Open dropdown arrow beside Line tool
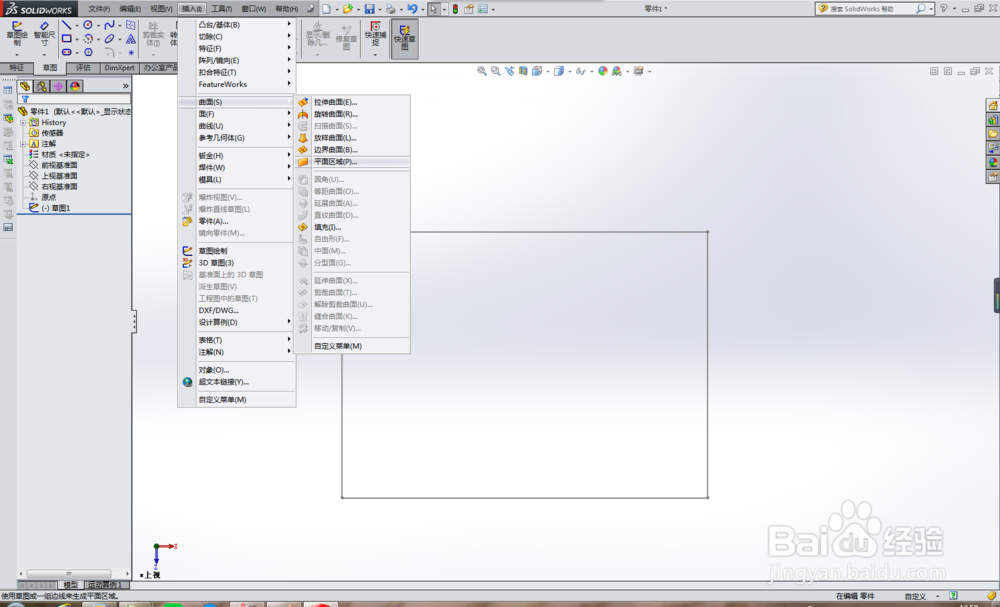Screen dimensions: 1000x607 click(x=77, y=26)
